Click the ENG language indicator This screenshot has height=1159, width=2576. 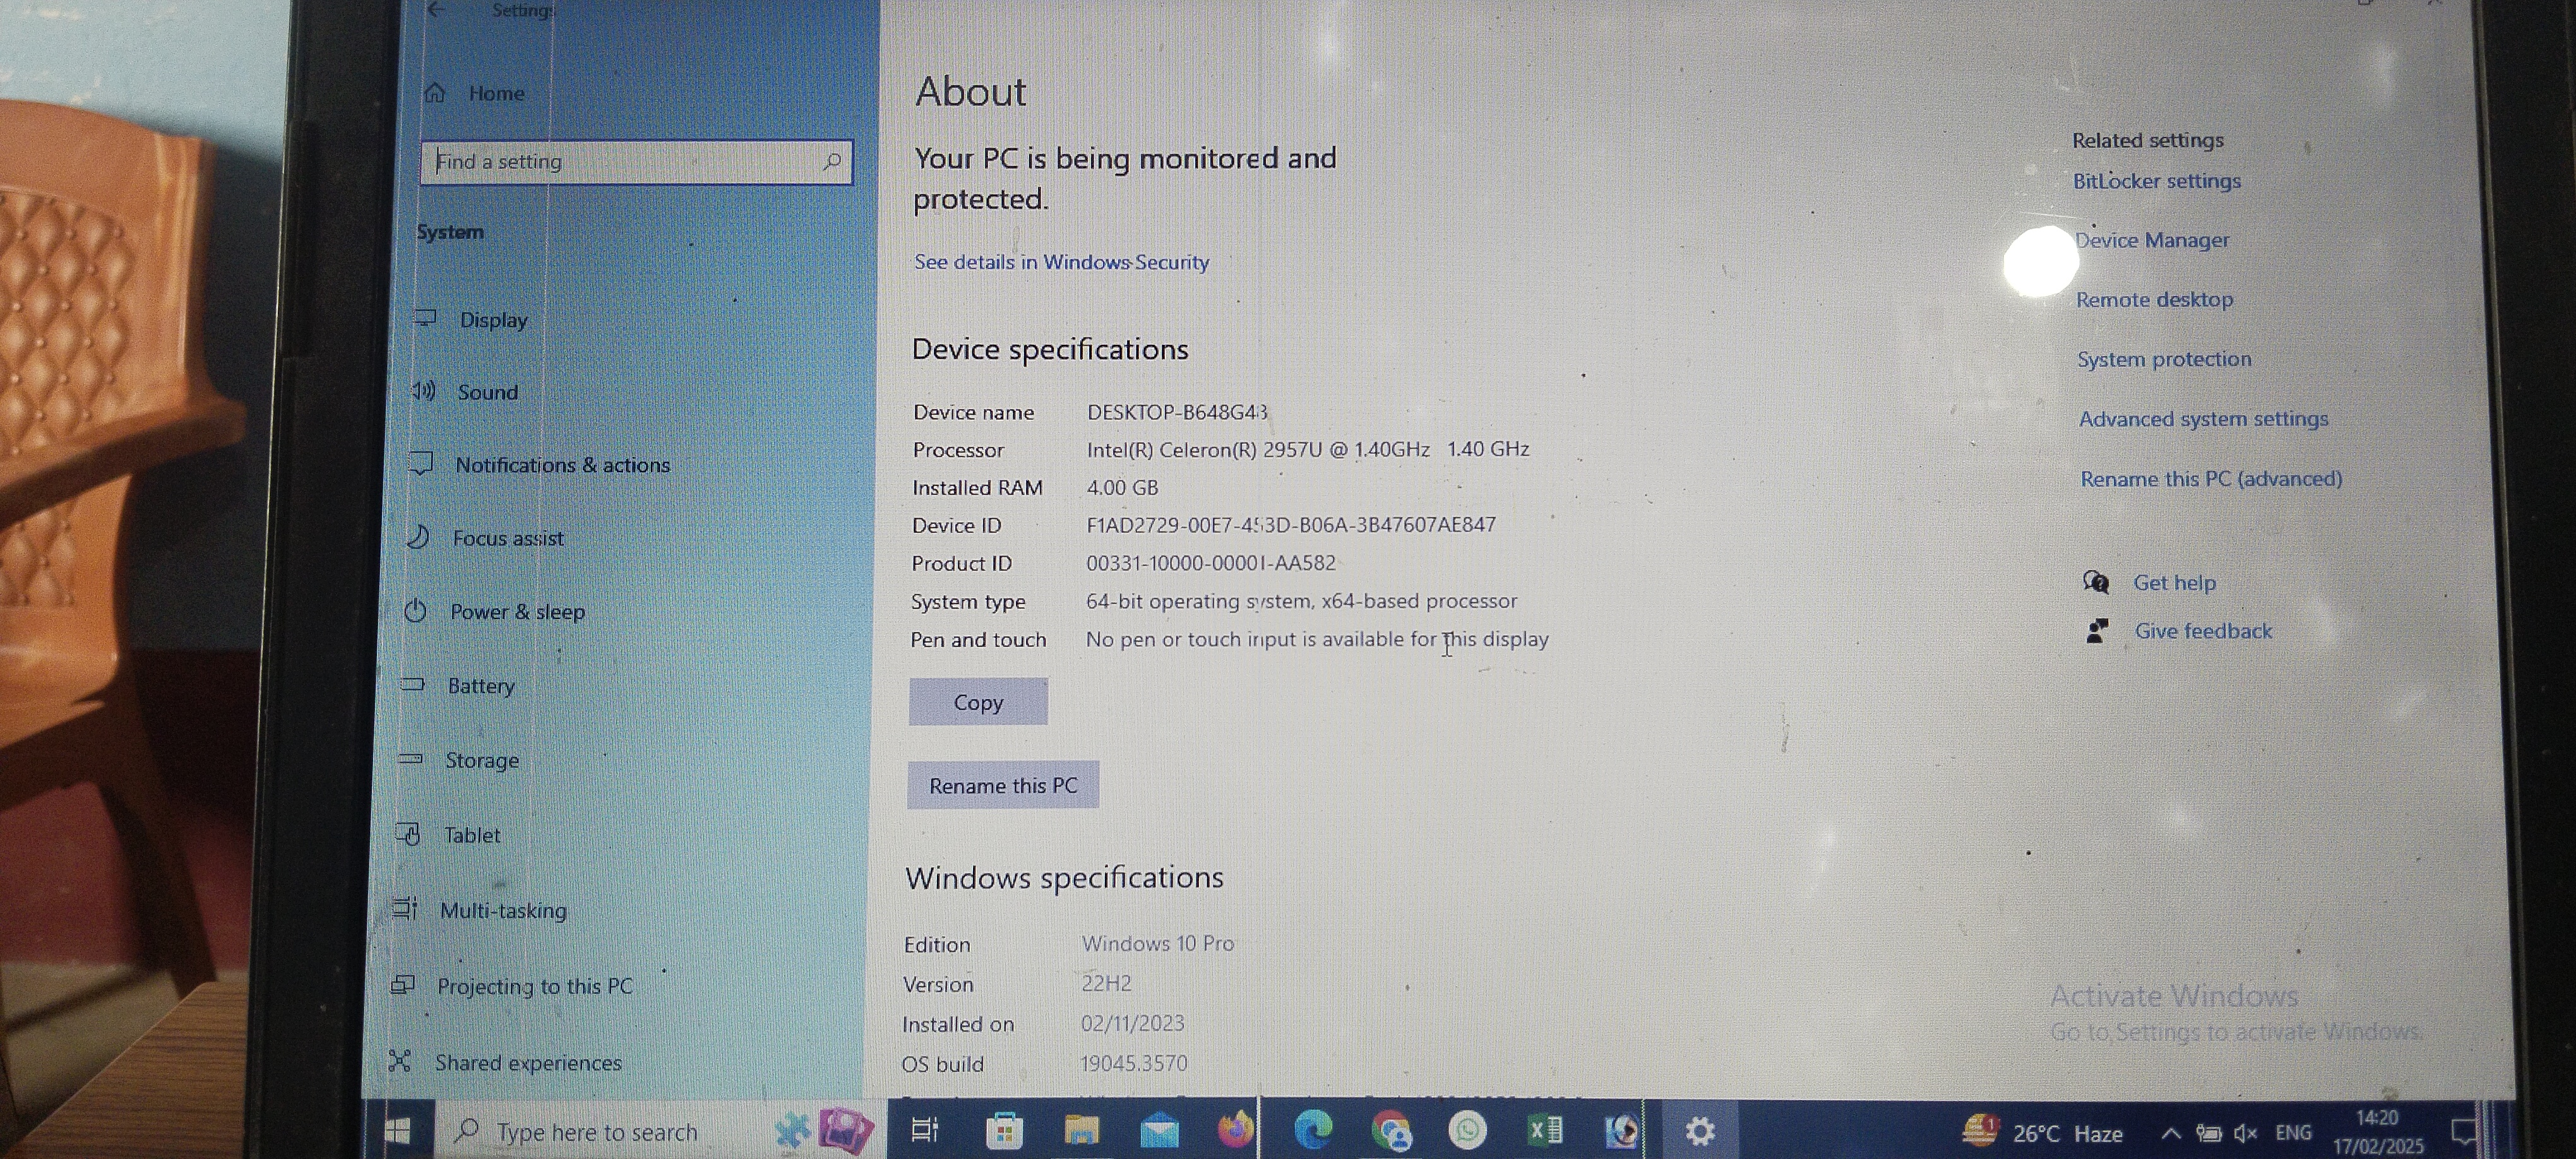(2293, 1133)
